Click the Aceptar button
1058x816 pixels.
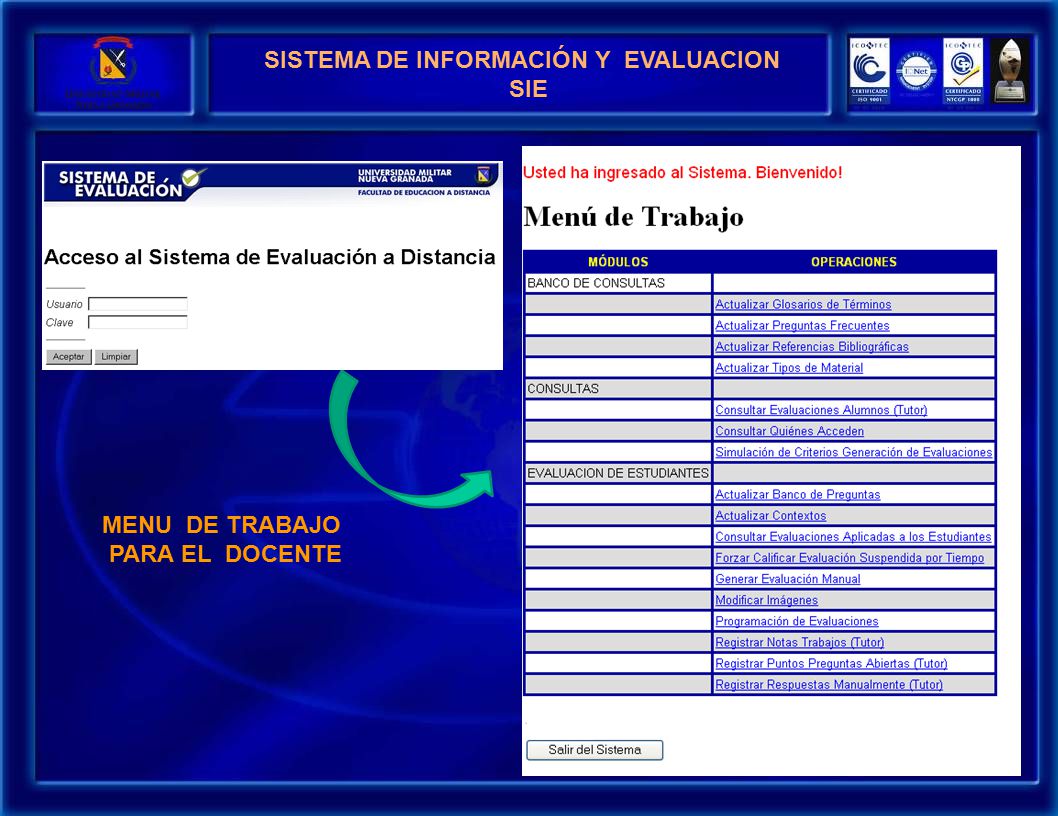[x=68, y=356]
